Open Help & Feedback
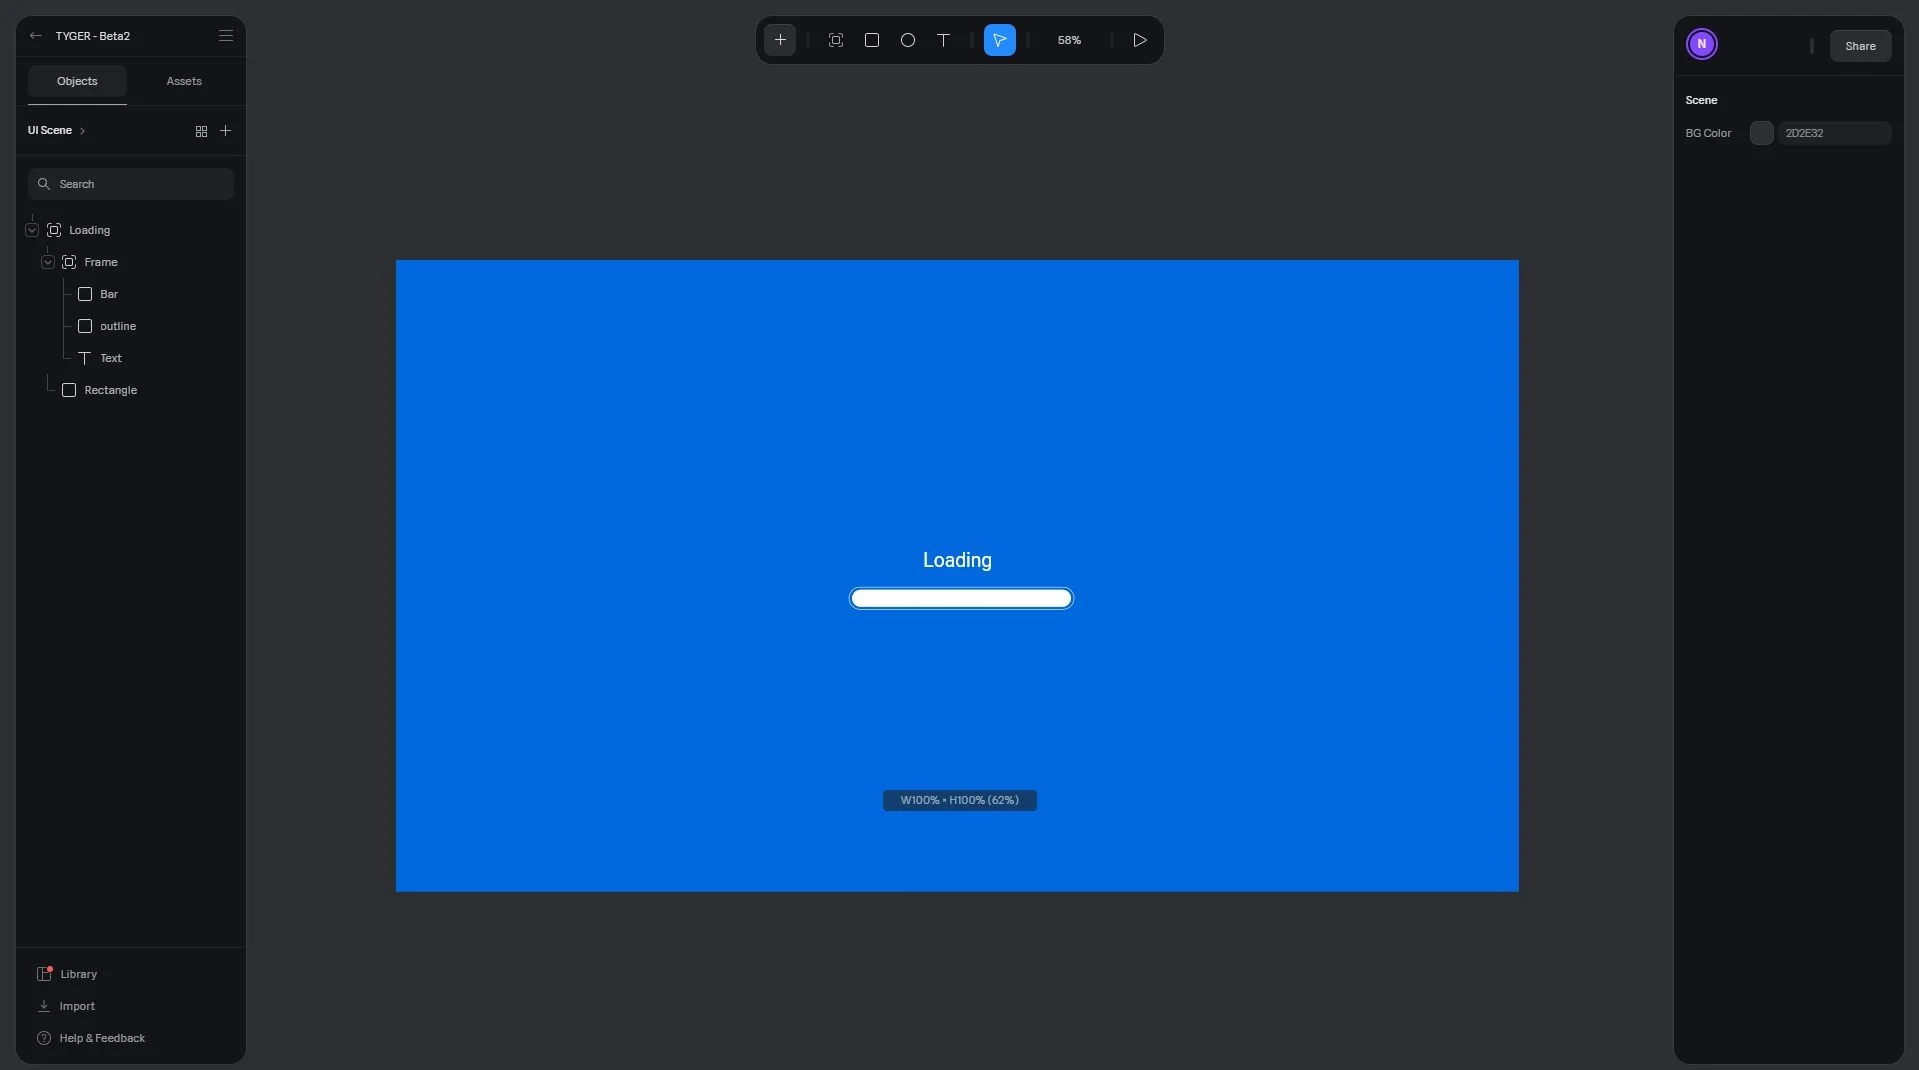The image size is (1919, 1070). click(102, 1038)
